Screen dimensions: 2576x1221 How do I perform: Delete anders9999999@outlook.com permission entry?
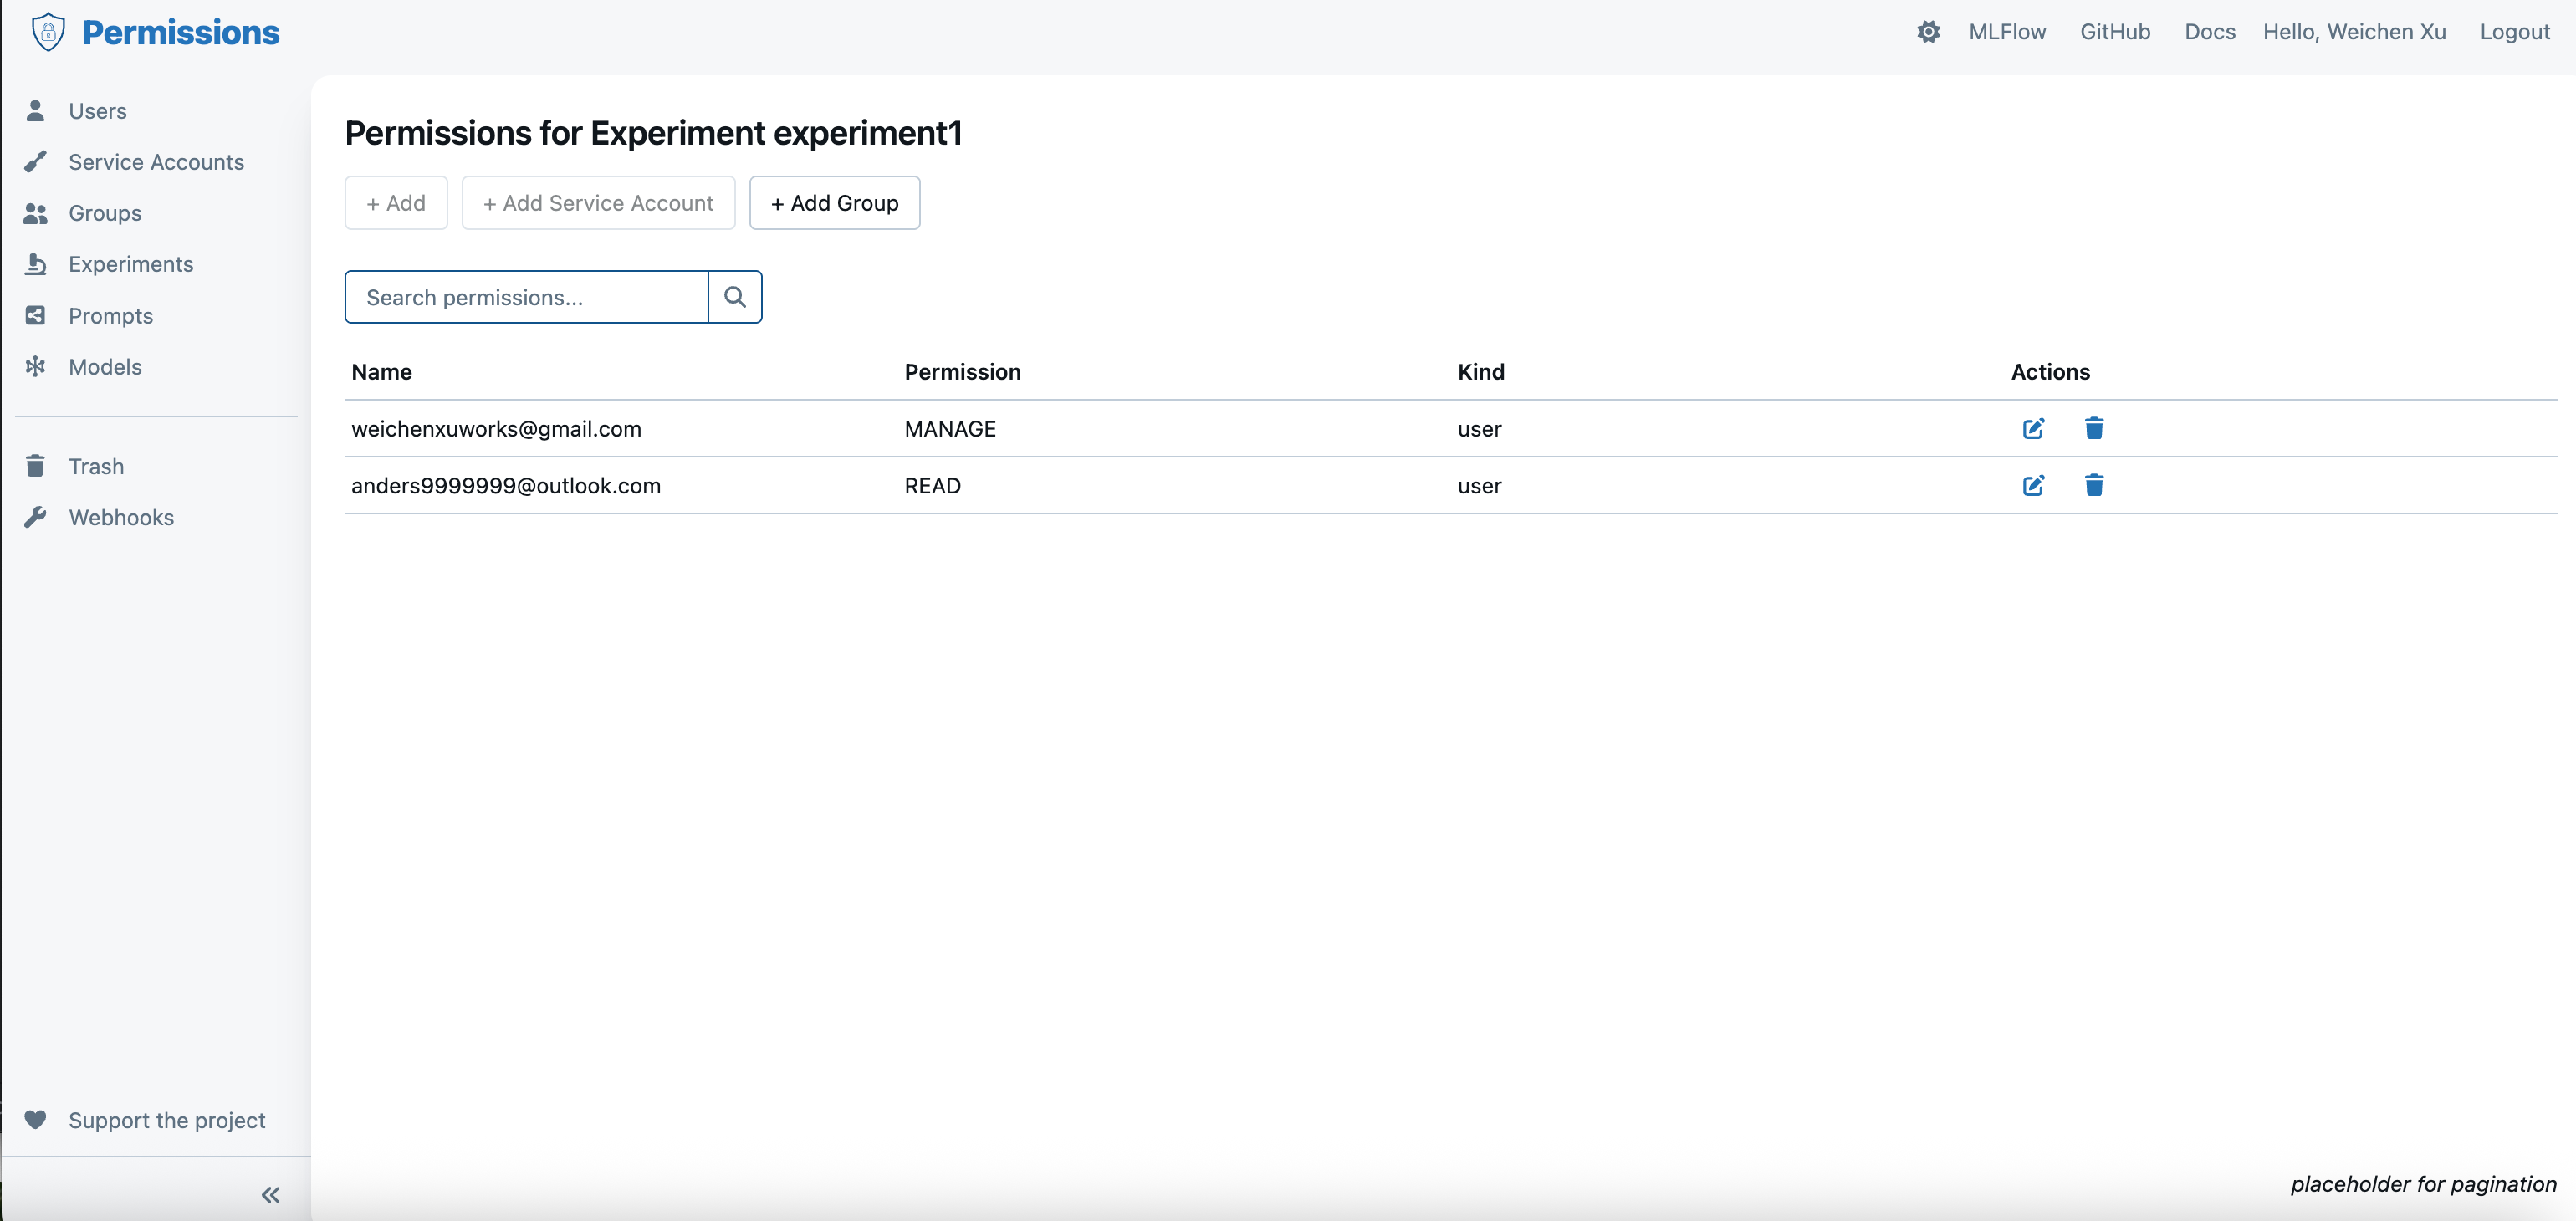coord(2093,486)
